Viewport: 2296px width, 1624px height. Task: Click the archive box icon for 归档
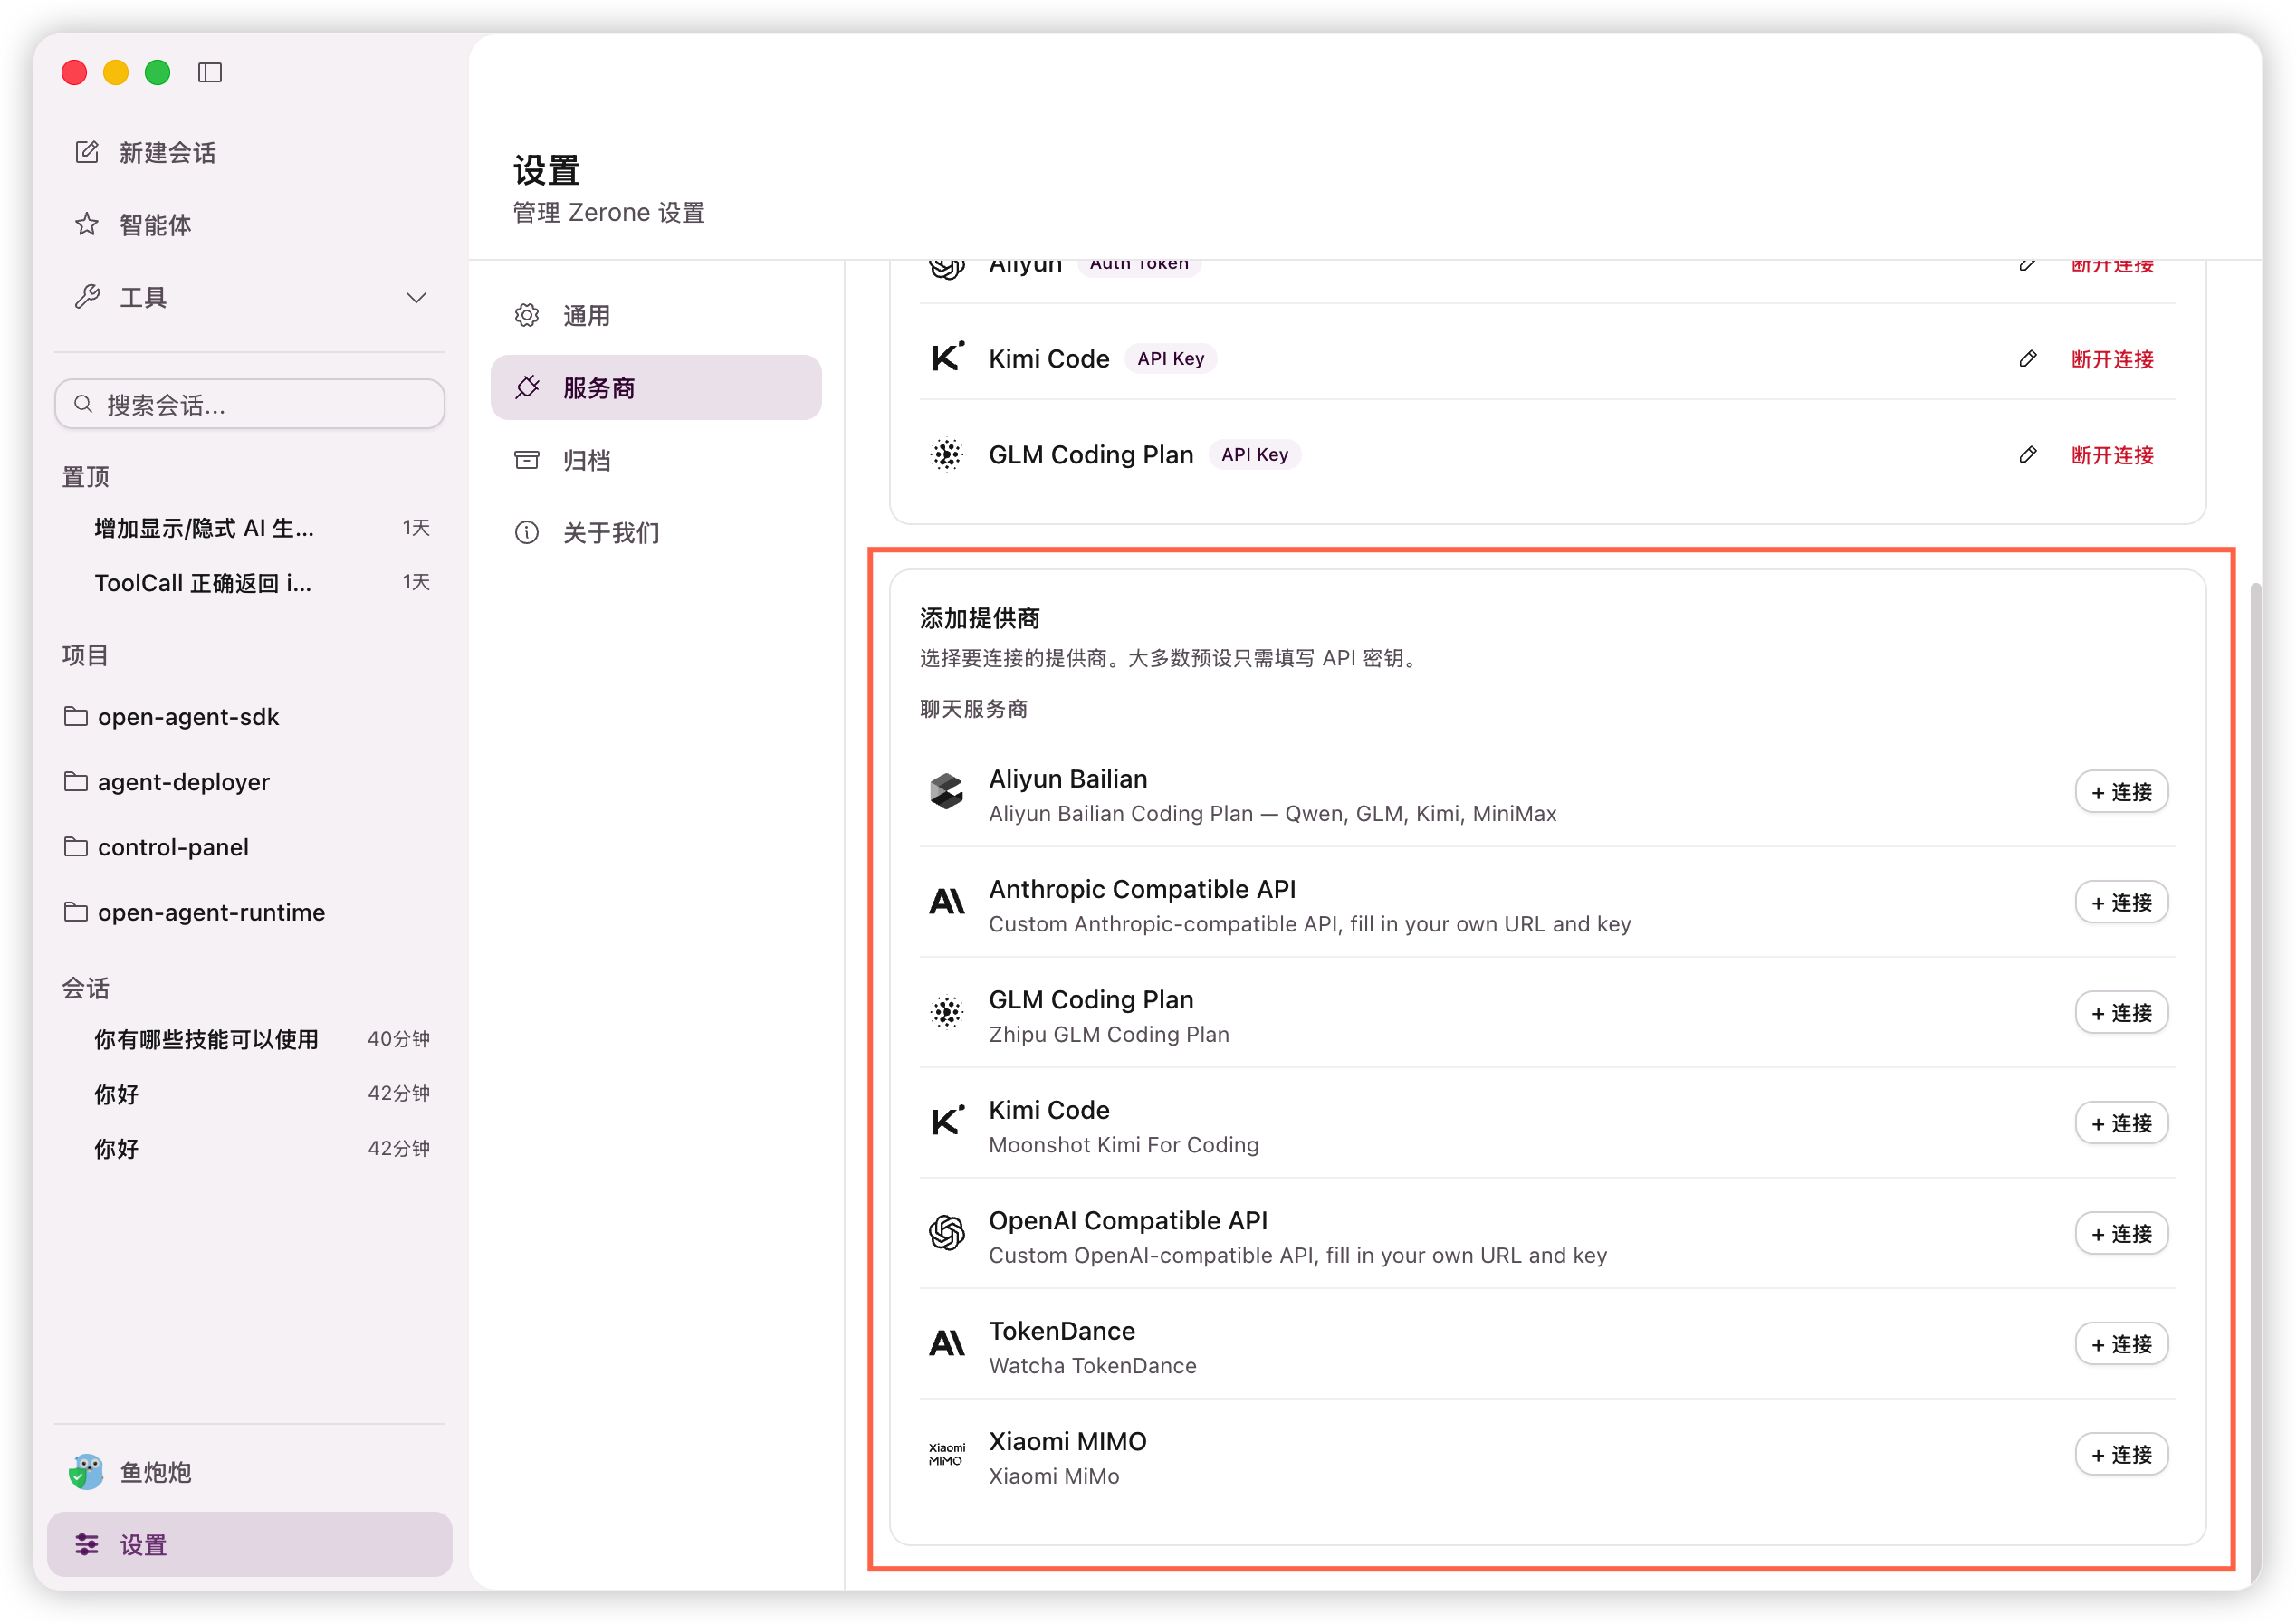[x=527, y=460]
